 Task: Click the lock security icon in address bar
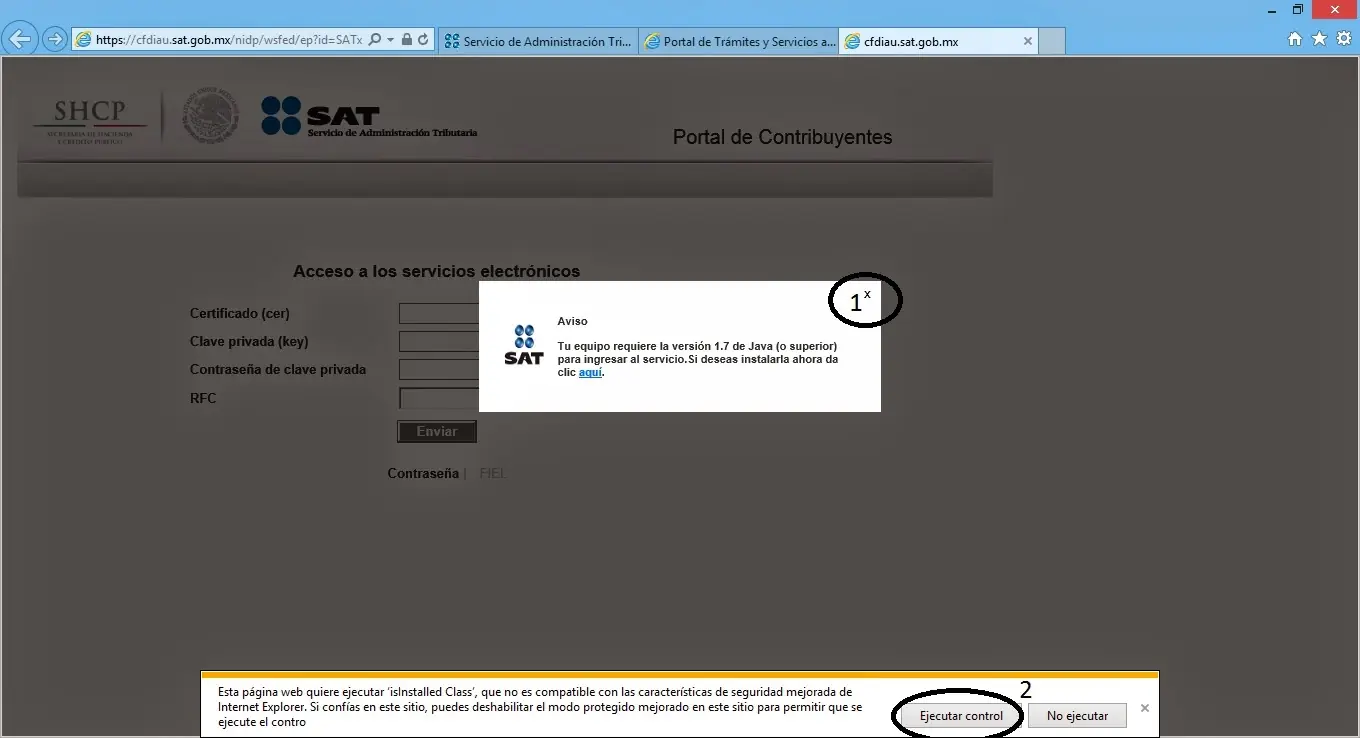[x=406, y=41]
